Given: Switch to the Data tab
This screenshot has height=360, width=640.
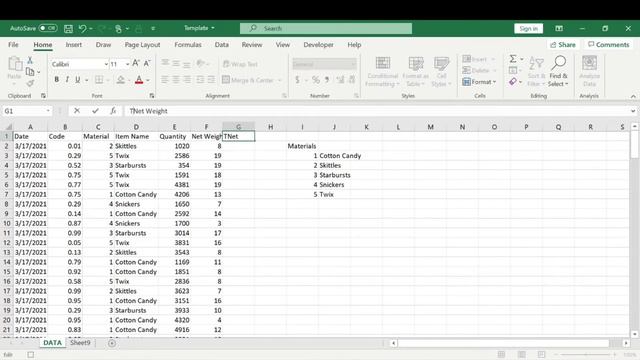Looking at the screenshot, I should coord(222,44).
